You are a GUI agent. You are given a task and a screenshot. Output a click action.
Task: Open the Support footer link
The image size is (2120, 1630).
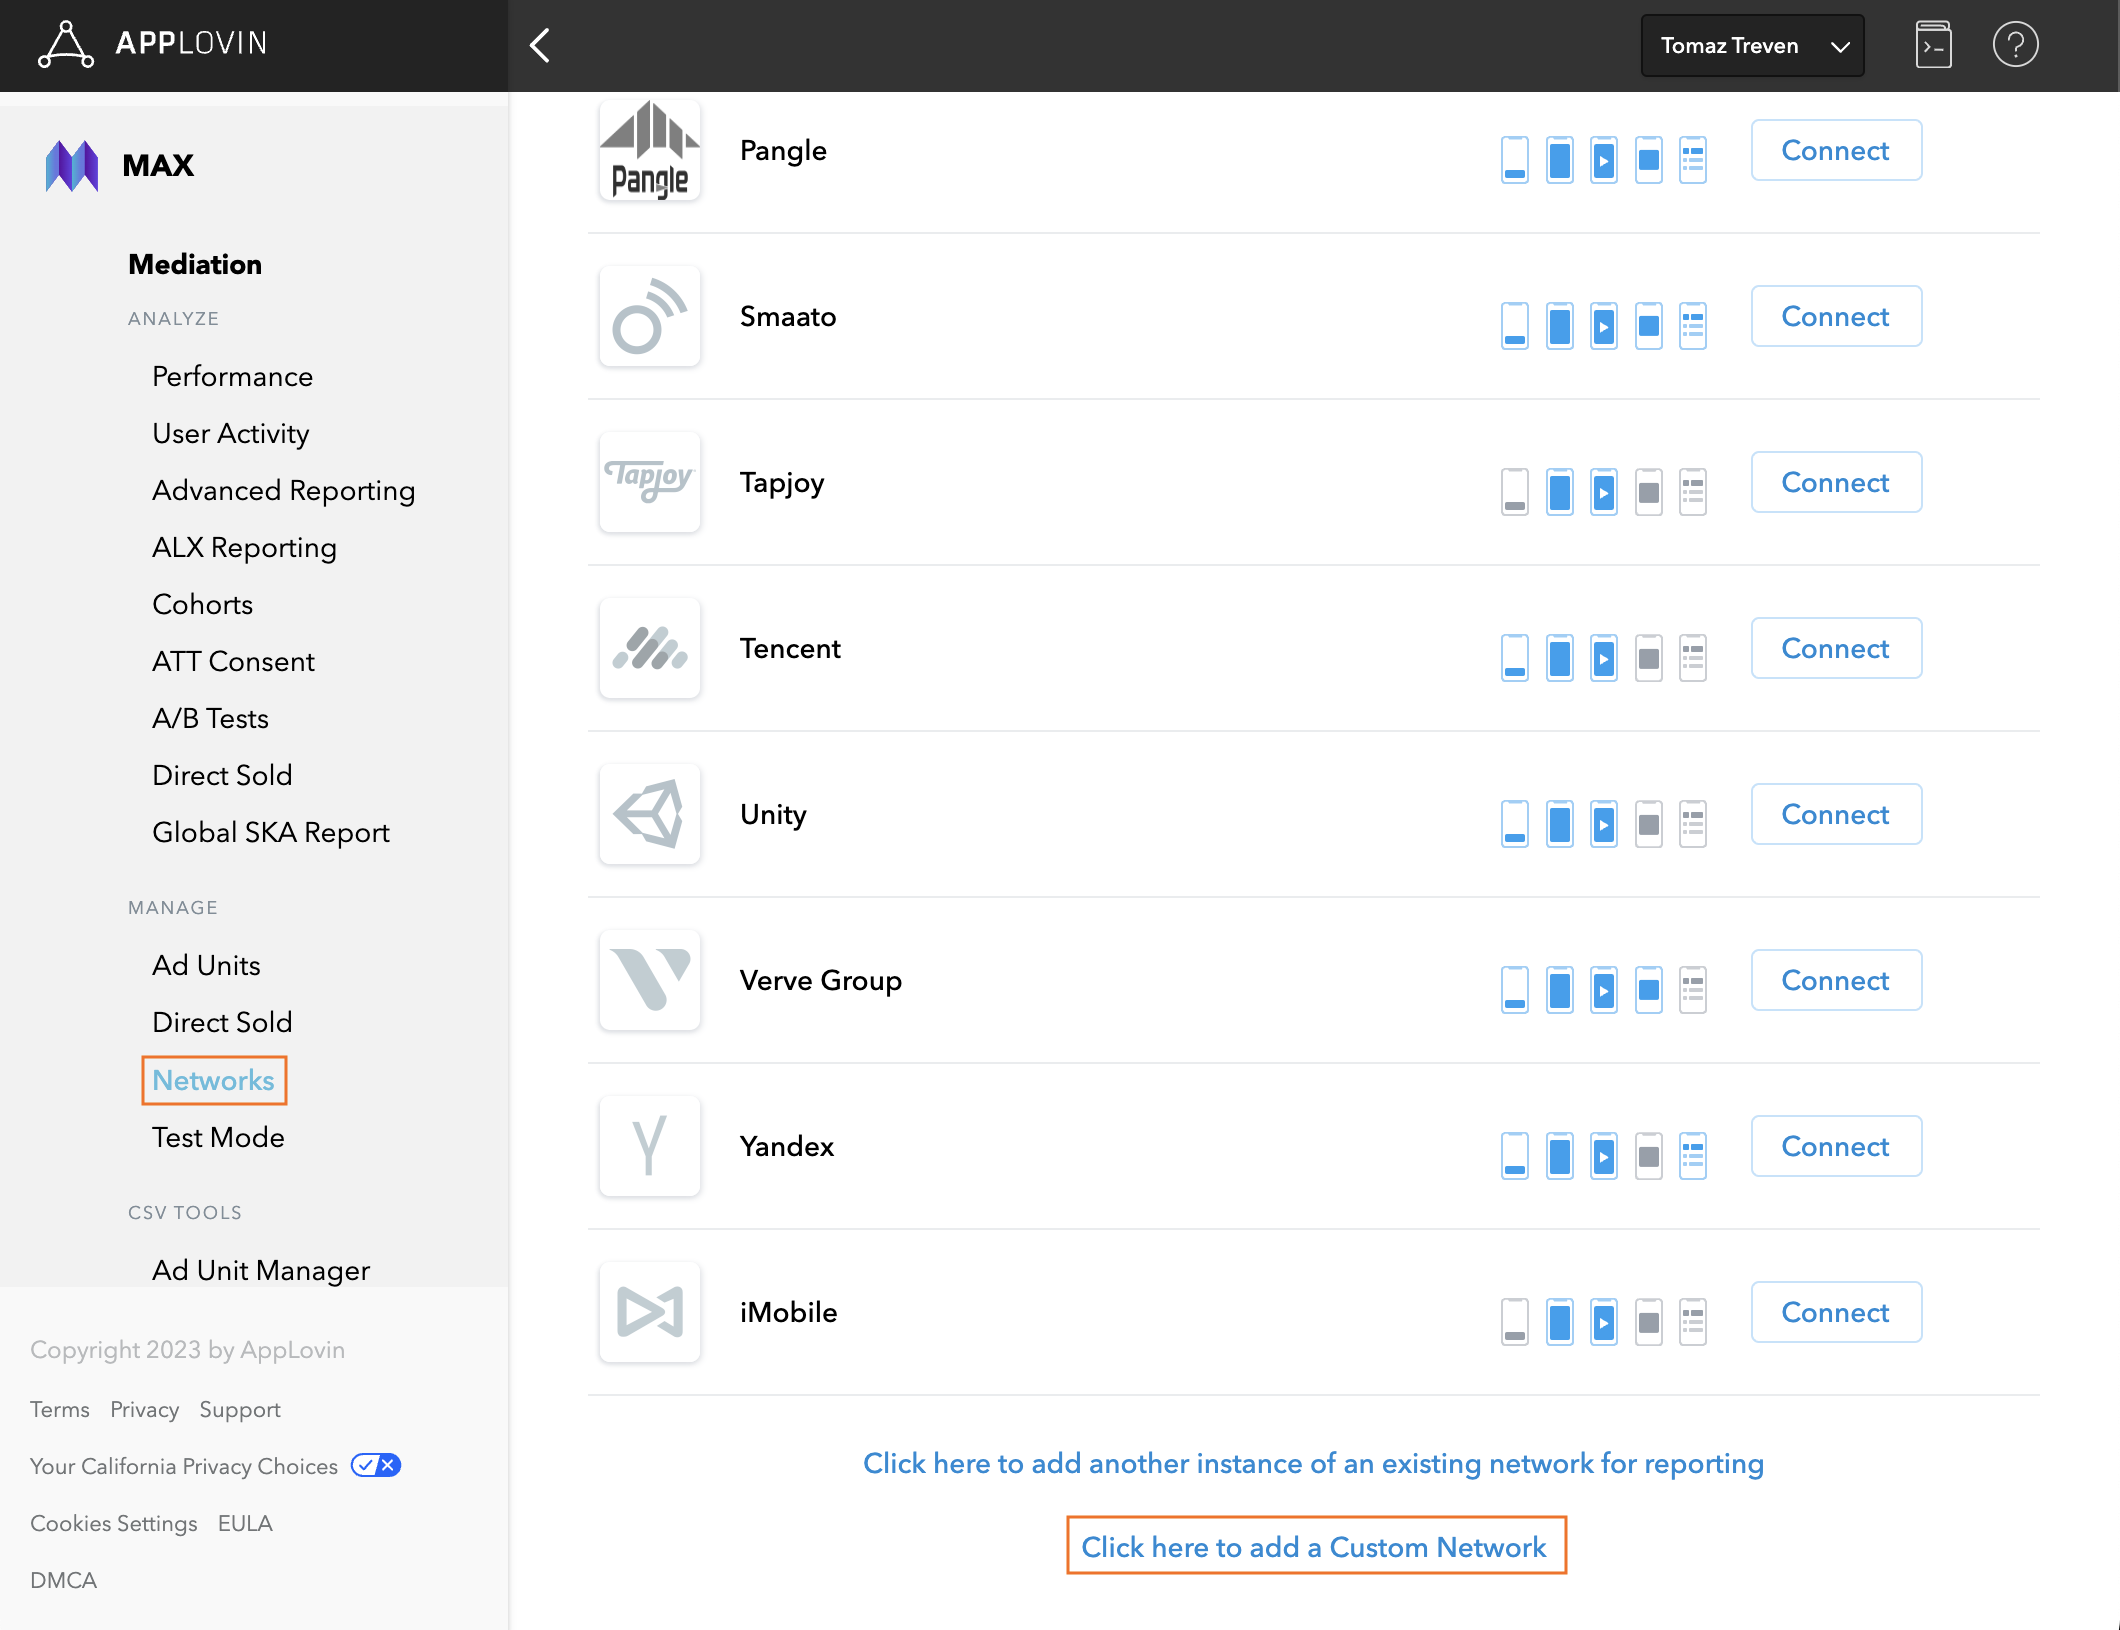[240, 1409]
